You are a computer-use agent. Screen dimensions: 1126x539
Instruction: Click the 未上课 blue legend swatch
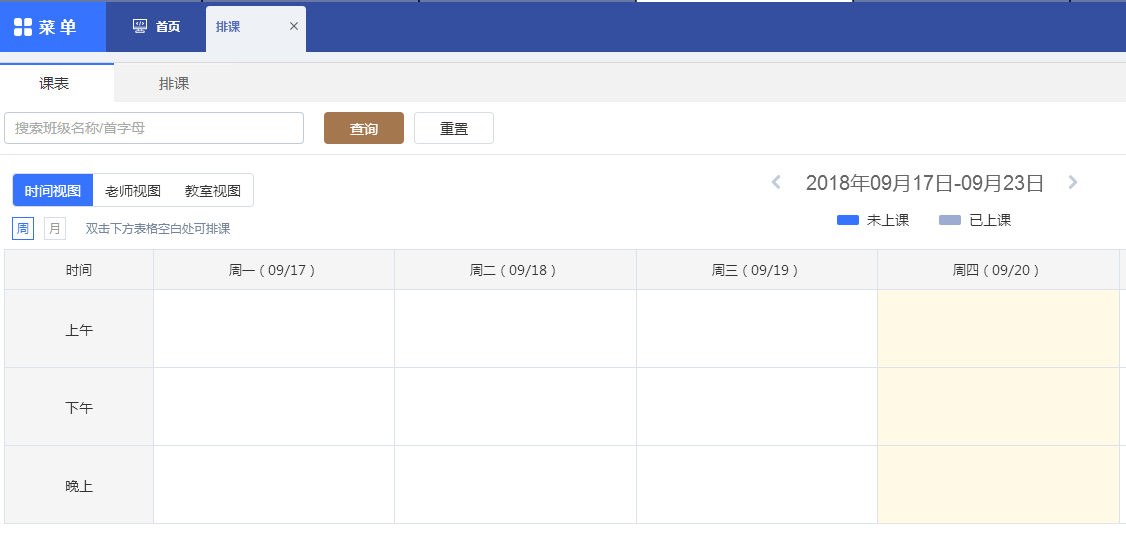tap(848, 220)
